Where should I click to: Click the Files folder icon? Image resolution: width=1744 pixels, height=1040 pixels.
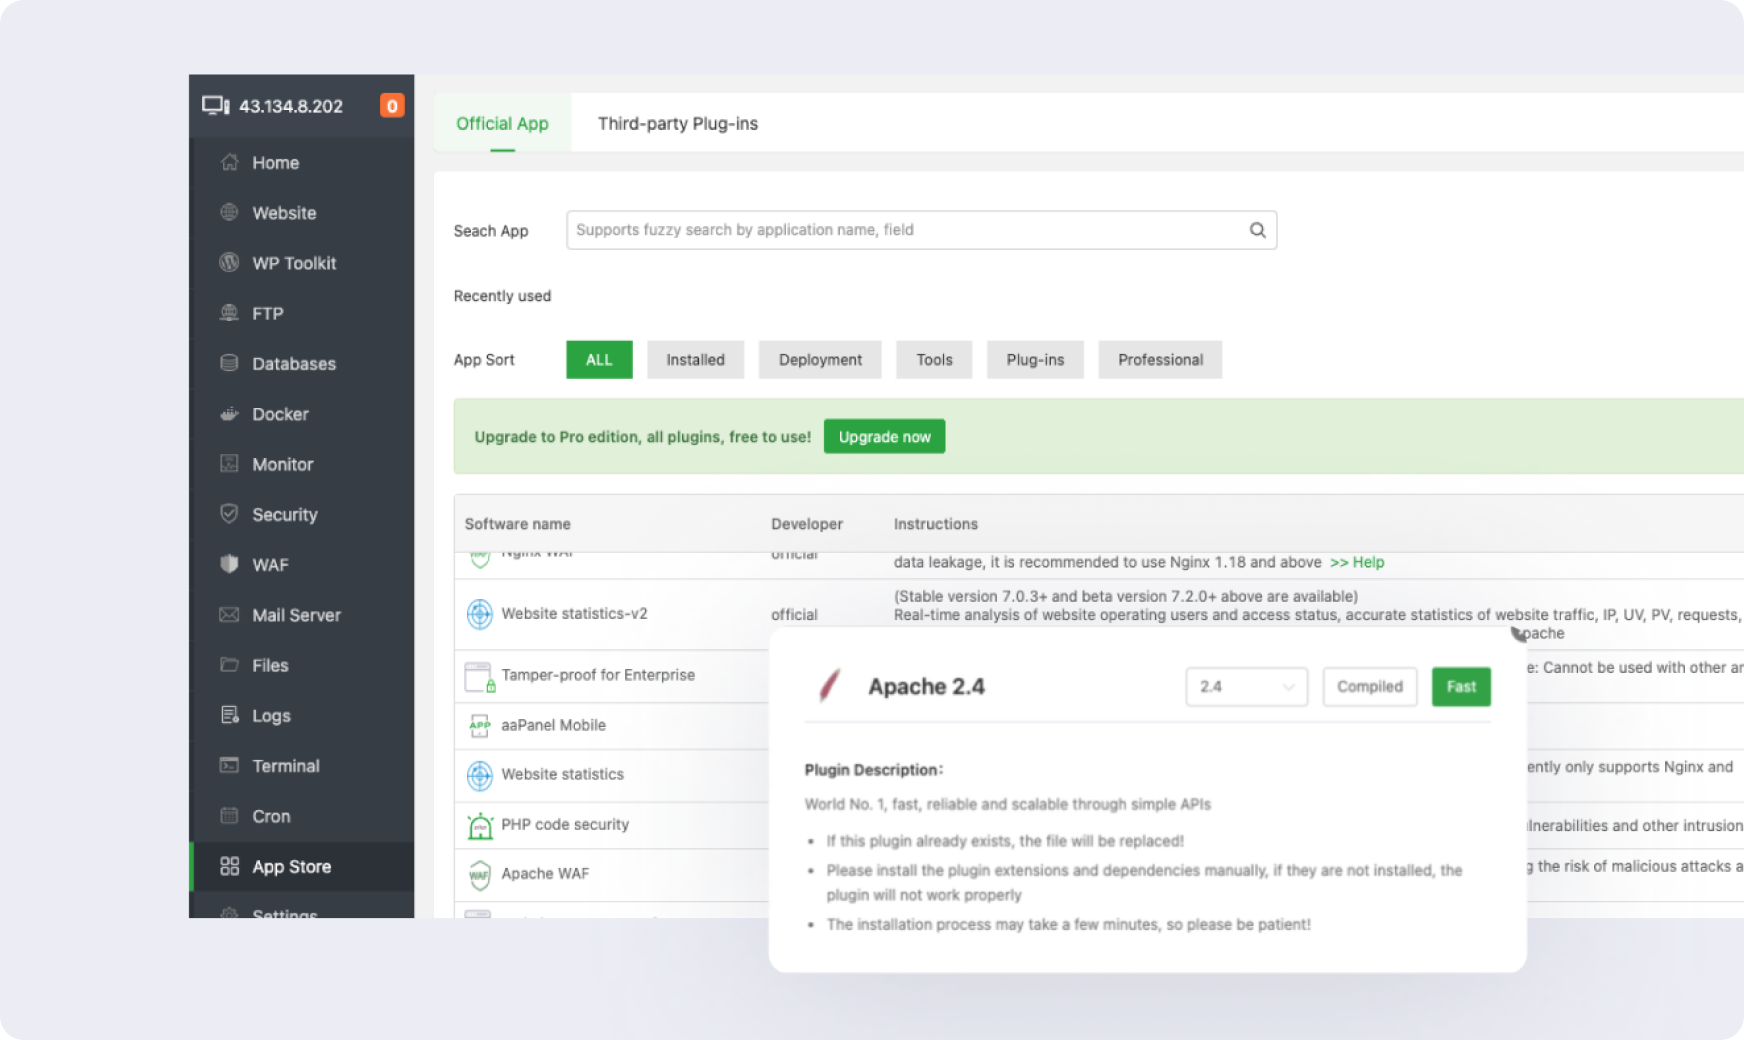click(229, 665)
